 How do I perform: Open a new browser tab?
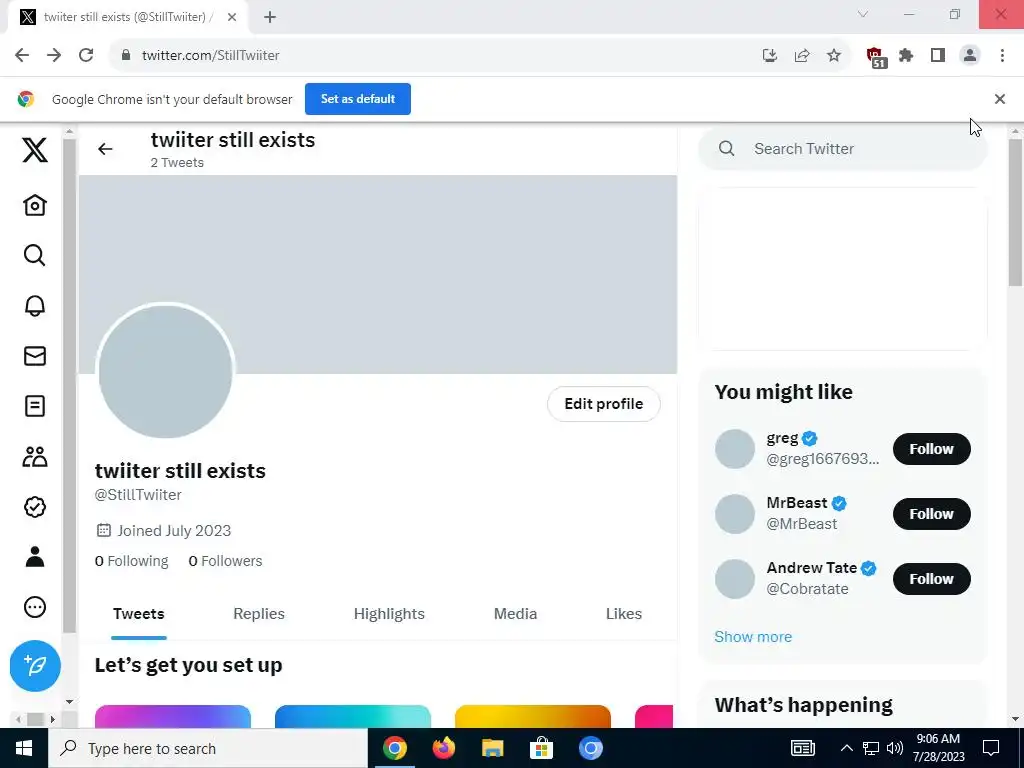coord(270,17)
